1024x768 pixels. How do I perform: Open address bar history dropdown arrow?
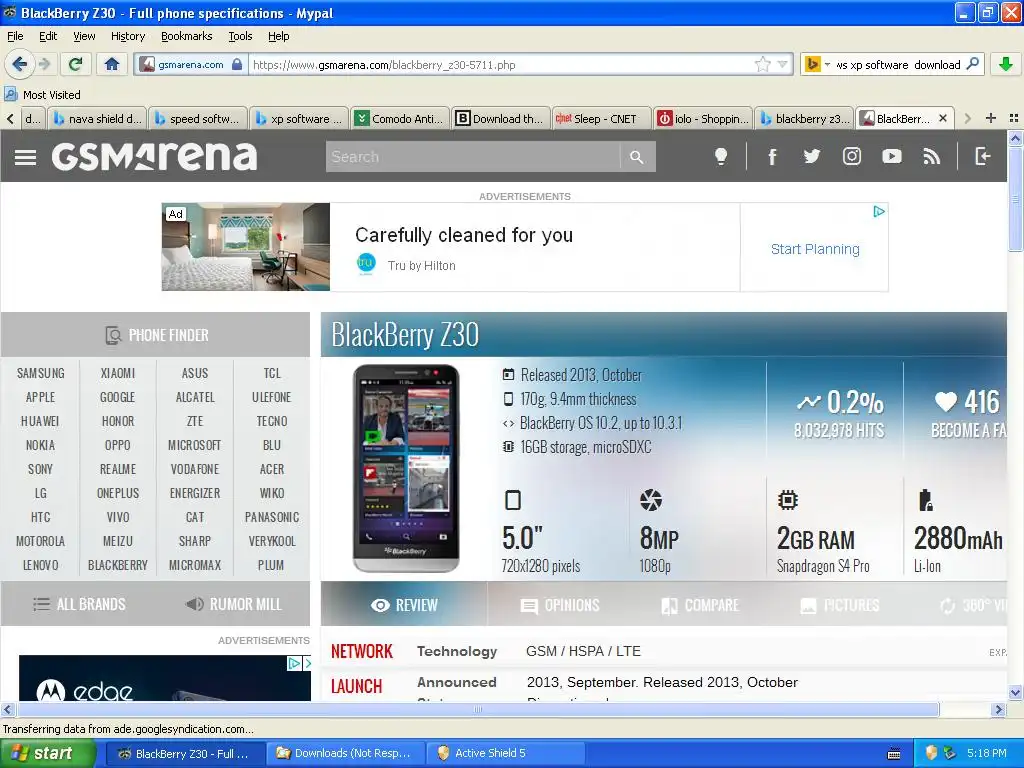[782, 64]
